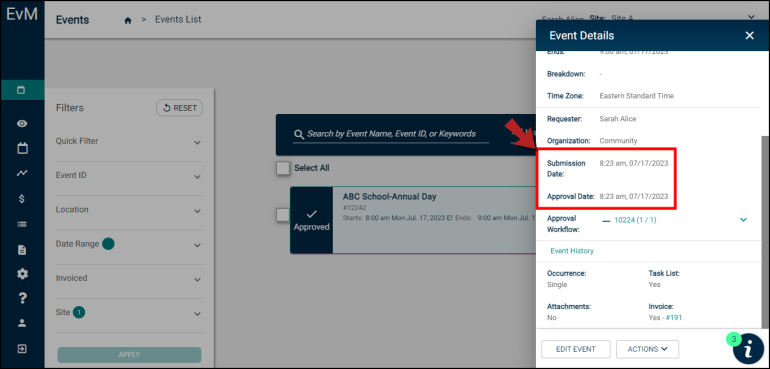Click the APPLY filters button
770x369 pixels.
[129, 355]
